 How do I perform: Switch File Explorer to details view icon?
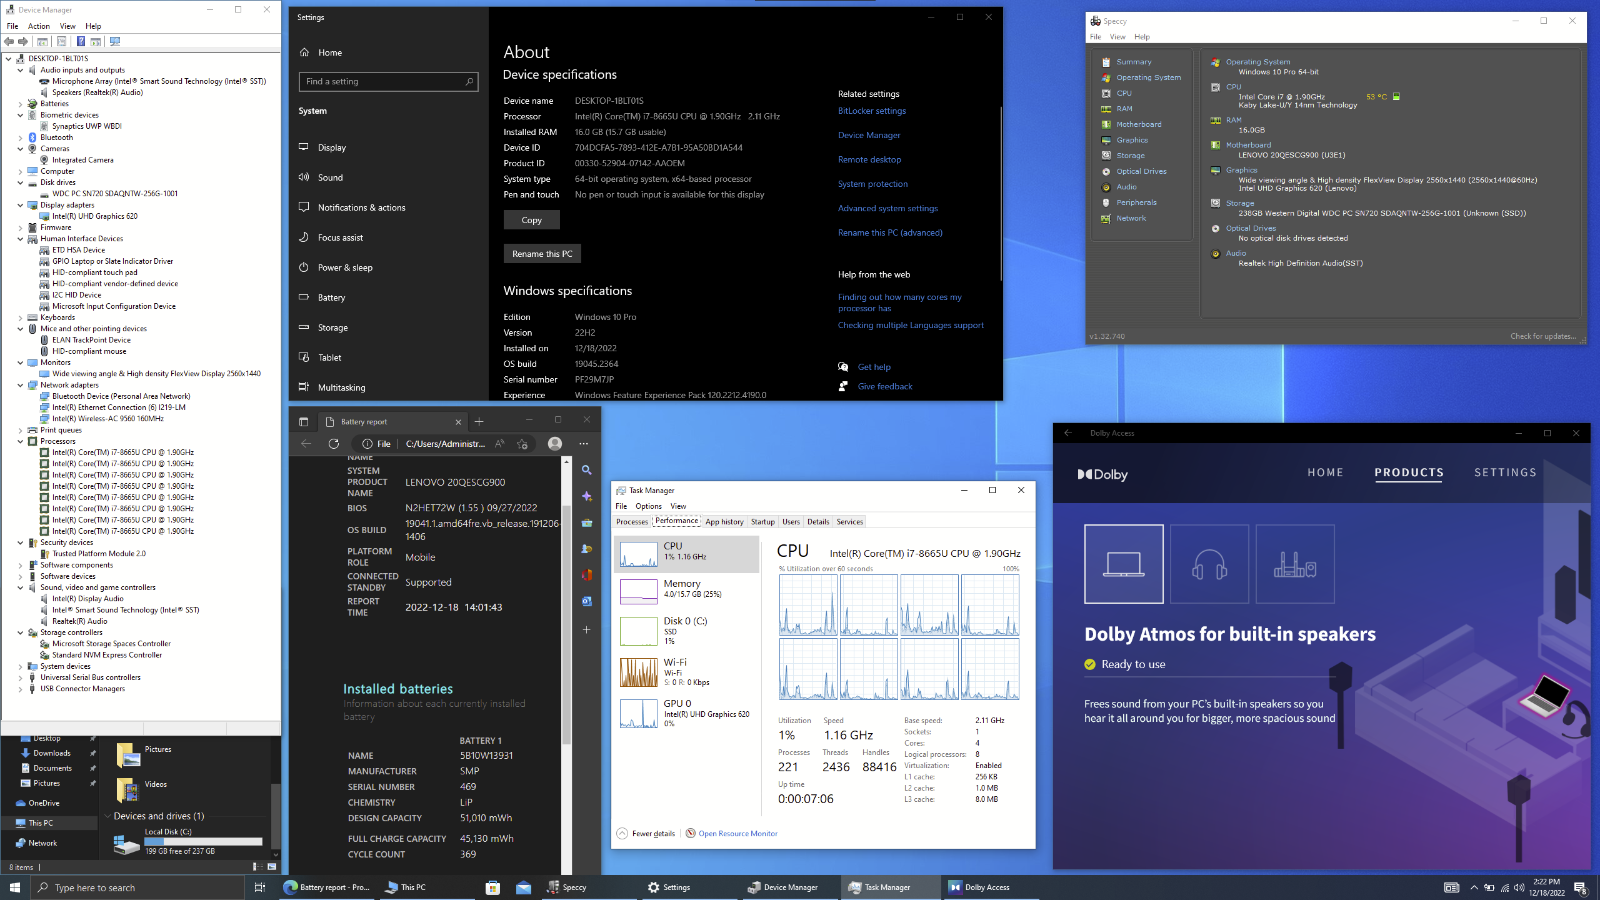(x=257, y=867)
